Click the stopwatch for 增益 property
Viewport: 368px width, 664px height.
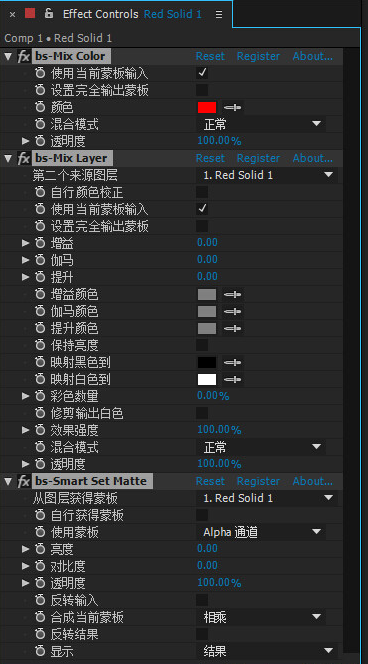click(x=40, y=243)
